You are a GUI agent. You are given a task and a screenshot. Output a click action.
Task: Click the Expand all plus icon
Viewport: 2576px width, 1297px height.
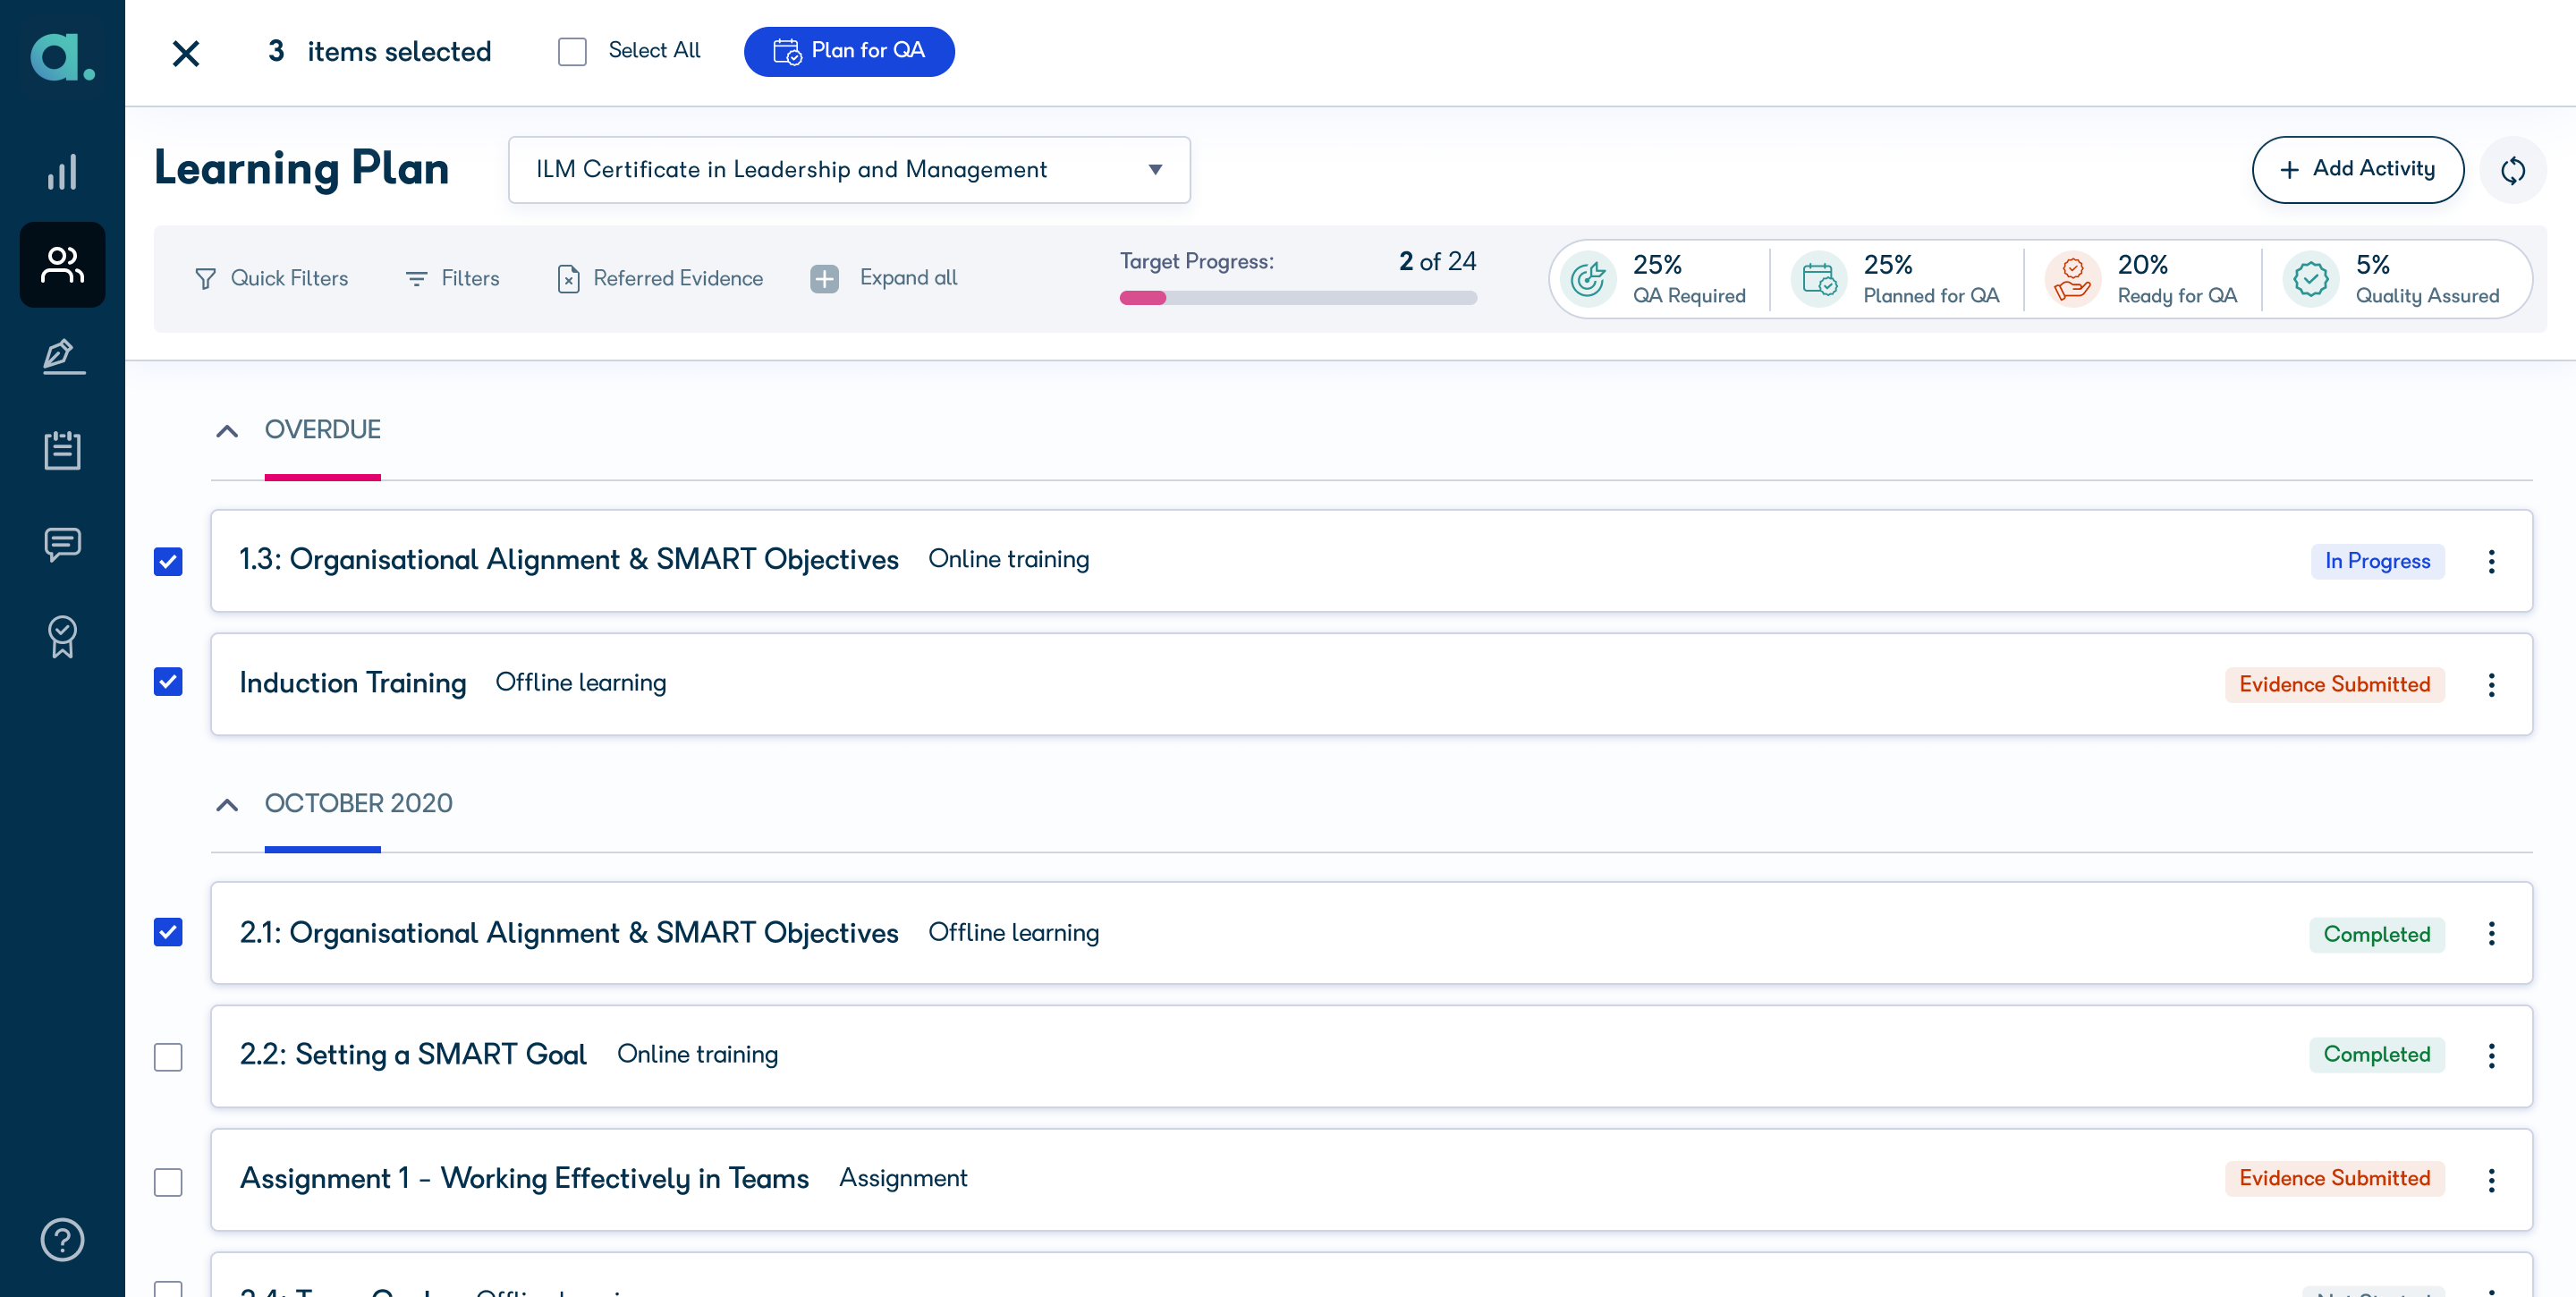[824, 279]
